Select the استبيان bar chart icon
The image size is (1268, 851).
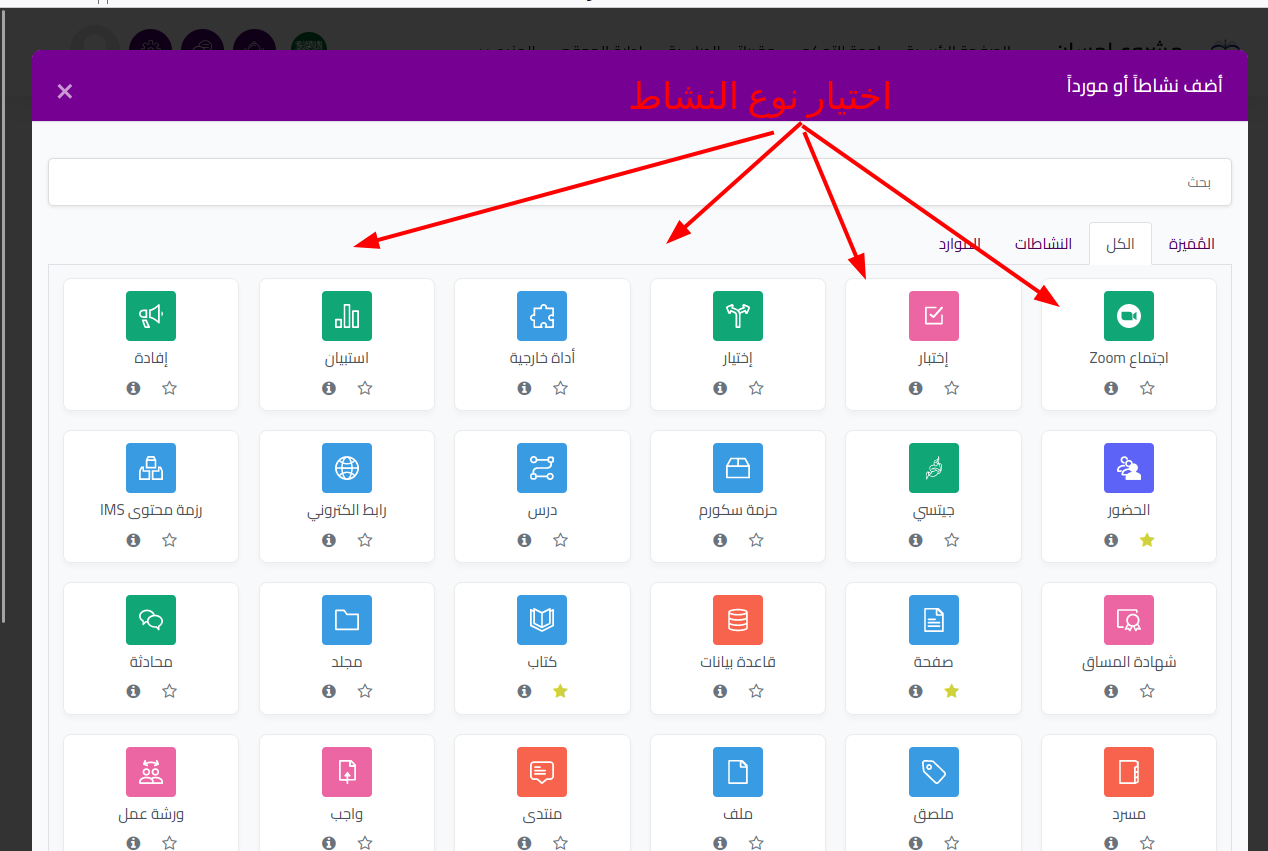346,316
